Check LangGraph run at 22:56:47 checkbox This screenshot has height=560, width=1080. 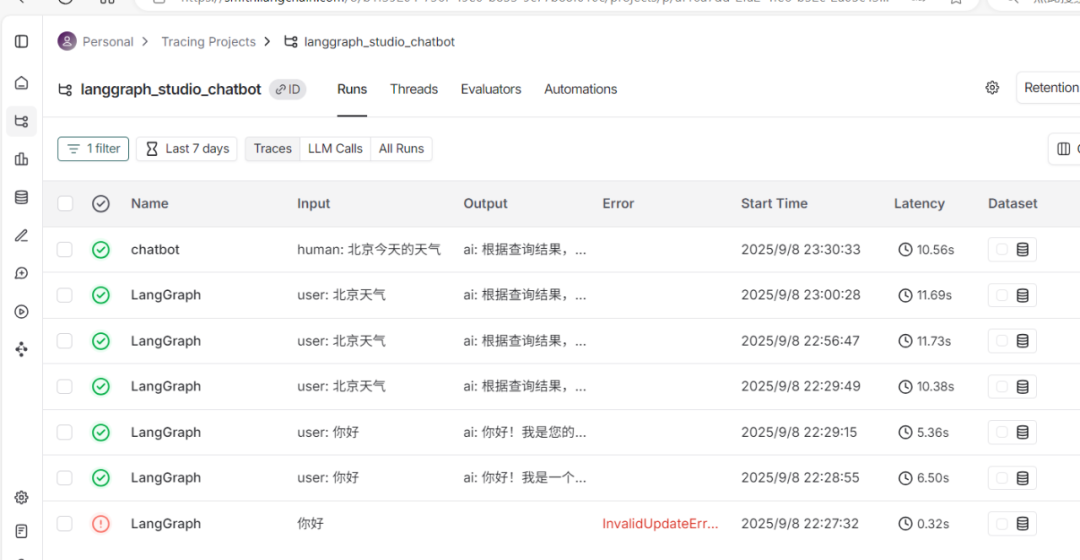click(65, 341)
